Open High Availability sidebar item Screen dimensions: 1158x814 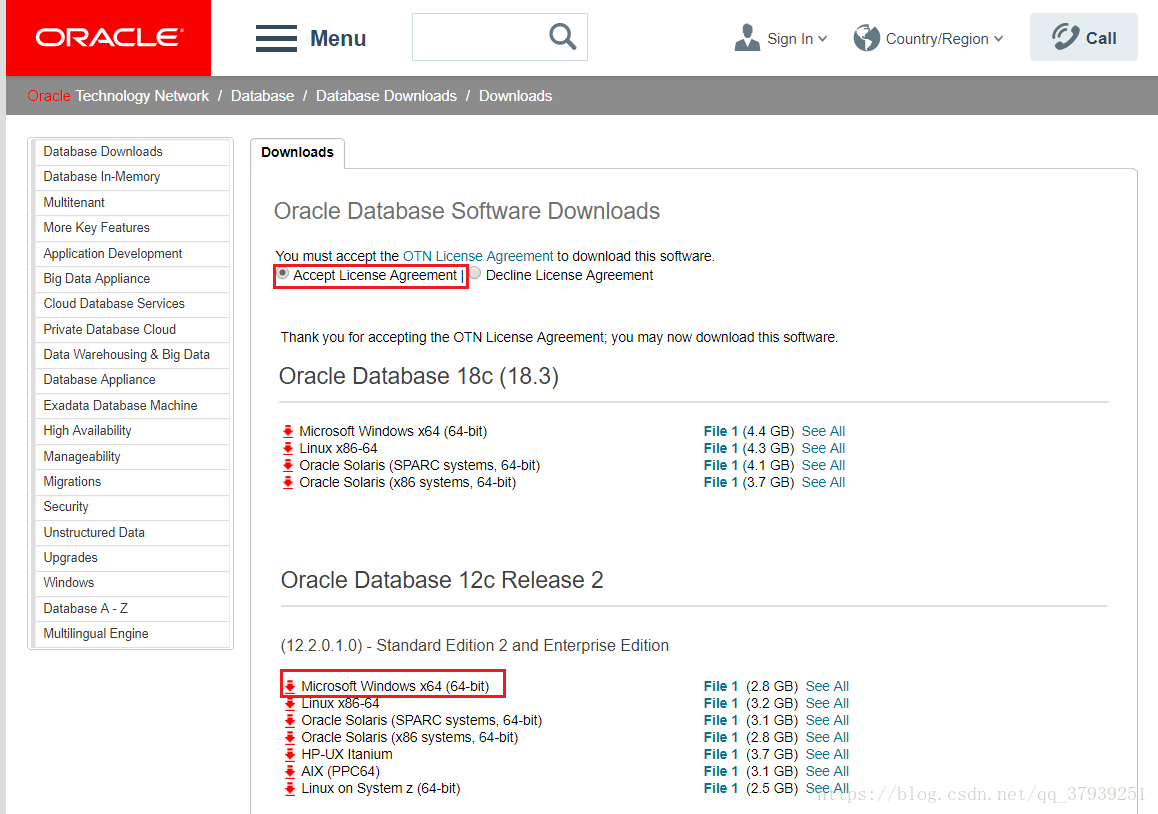pos(131,431)
